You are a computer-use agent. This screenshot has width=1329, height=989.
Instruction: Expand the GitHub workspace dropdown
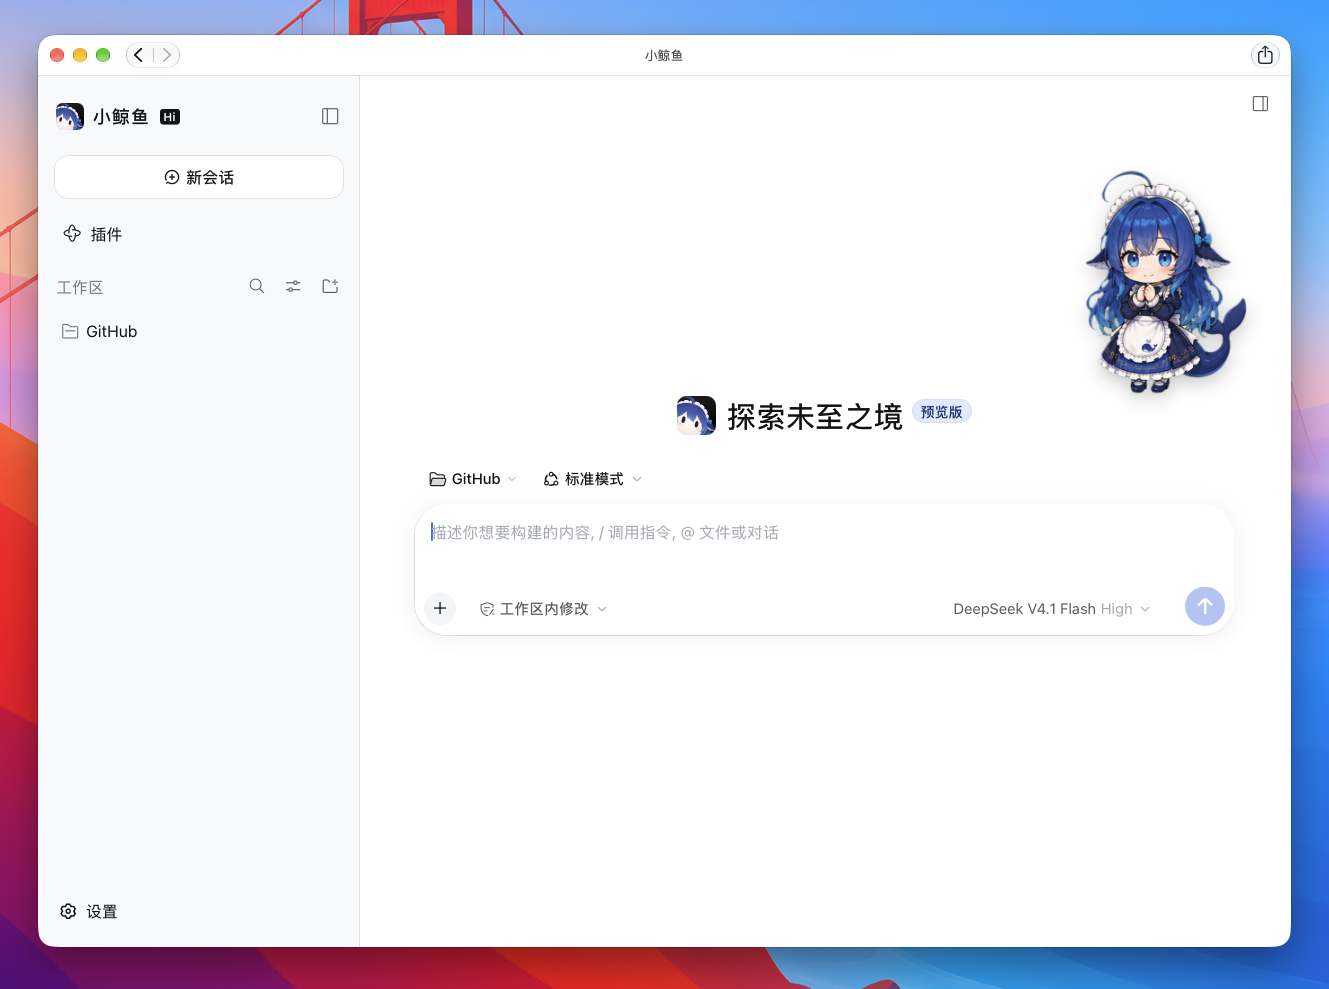pyautogui.click(x=473, y=479)
